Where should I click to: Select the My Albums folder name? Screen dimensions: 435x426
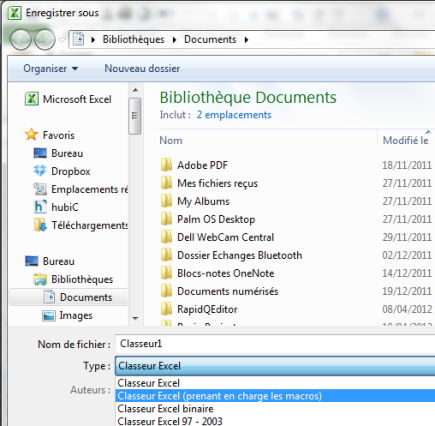(203, 201)
